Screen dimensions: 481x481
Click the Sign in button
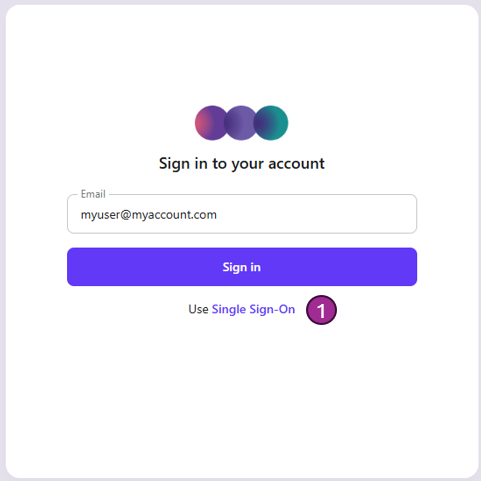242,267
